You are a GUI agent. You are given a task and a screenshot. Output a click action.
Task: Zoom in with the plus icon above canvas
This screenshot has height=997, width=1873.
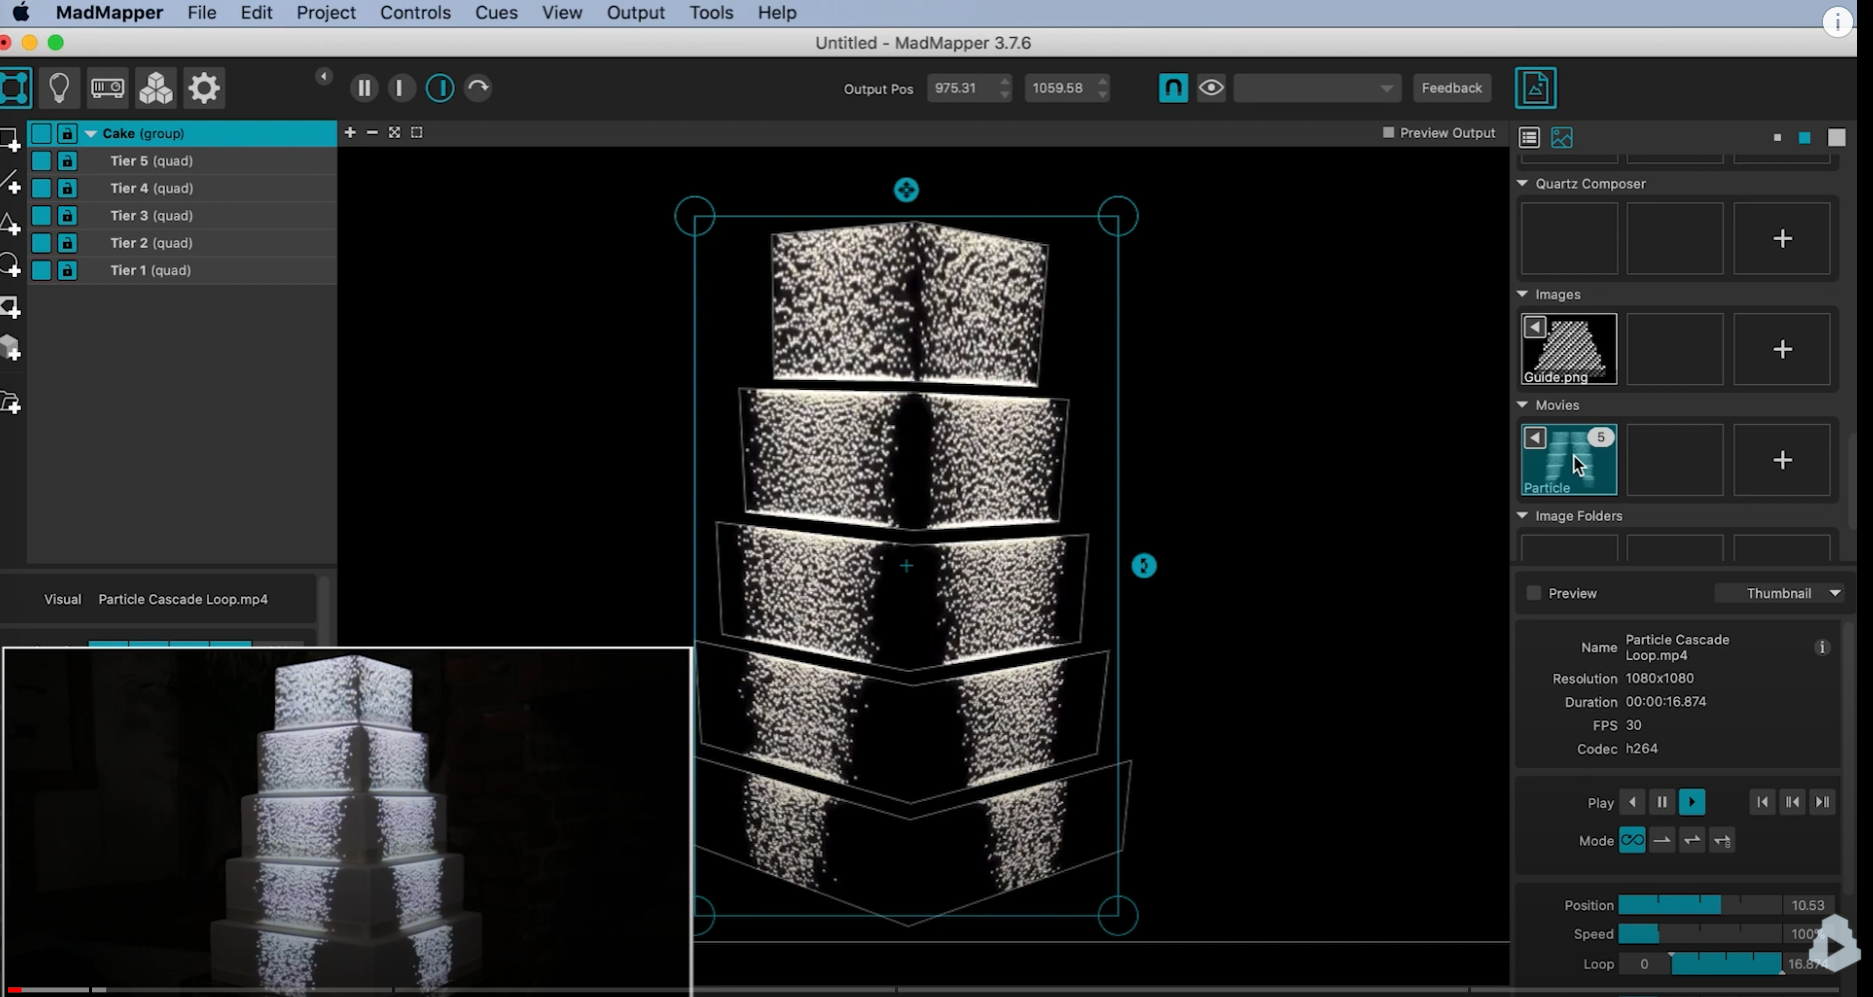pyautogui.click(x=350, y=132)
